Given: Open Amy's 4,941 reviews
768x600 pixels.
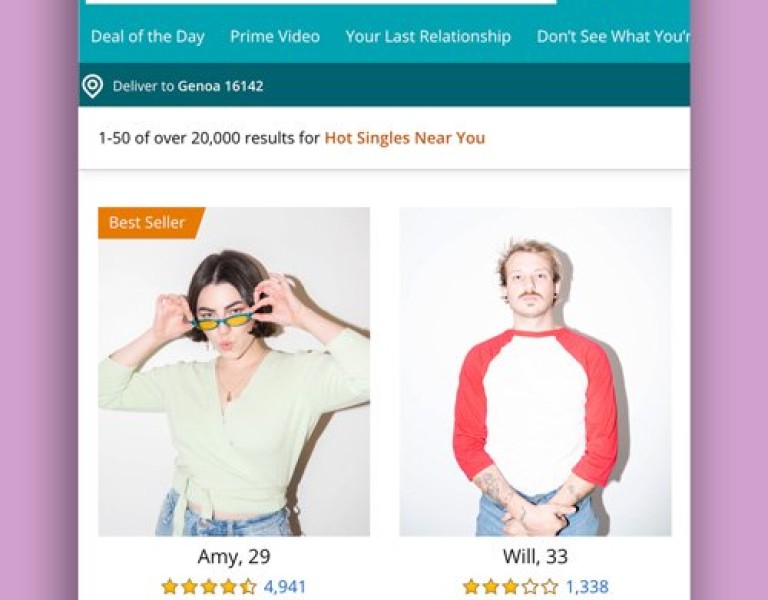Looking at the screenshot, I should click(285, 587).
